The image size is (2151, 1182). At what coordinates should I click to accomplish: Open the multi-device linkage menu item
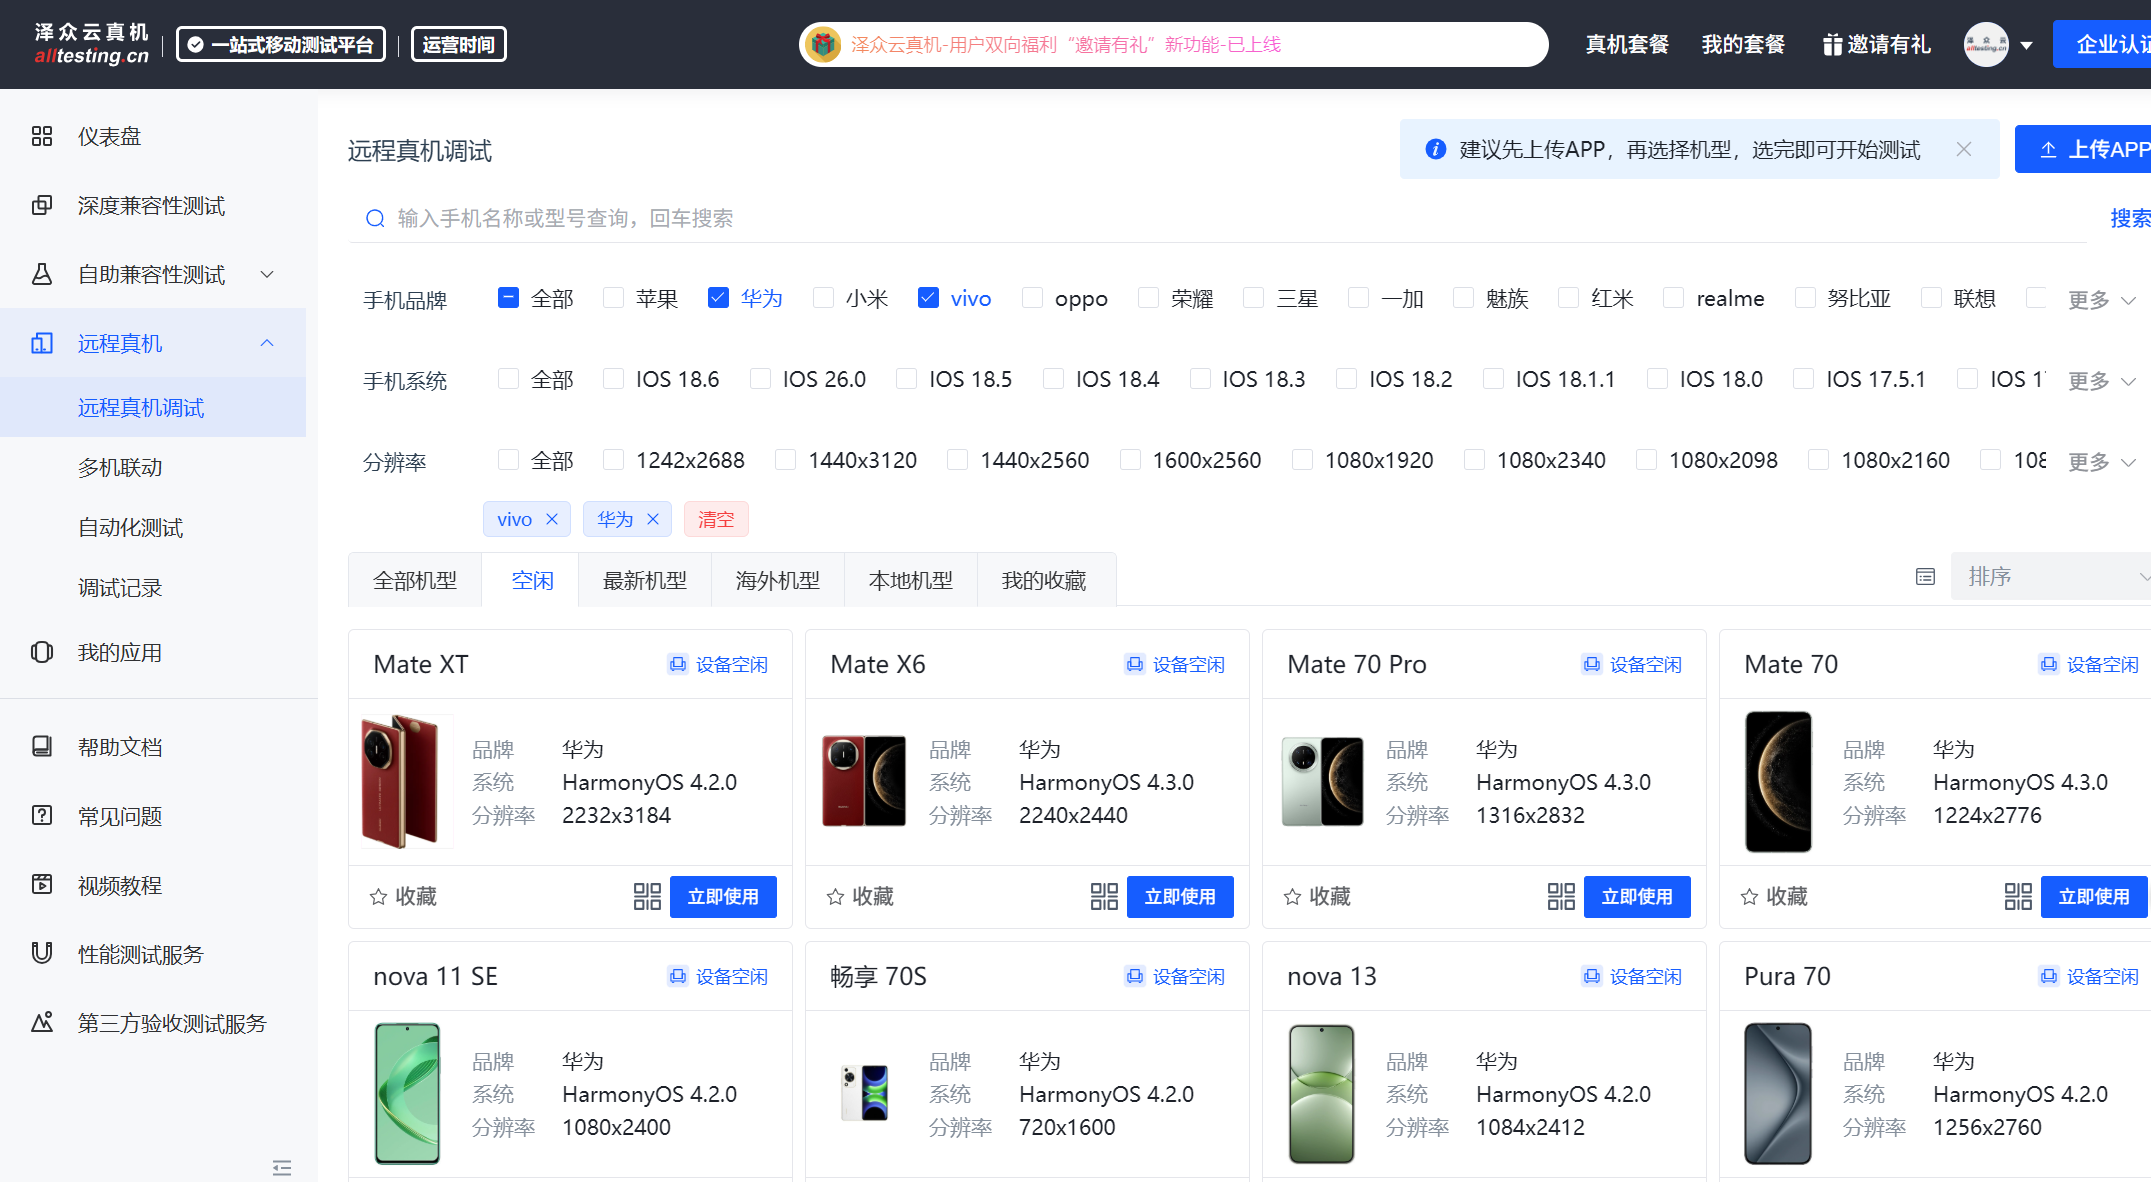pyautogui.click(x=120, y=467)
